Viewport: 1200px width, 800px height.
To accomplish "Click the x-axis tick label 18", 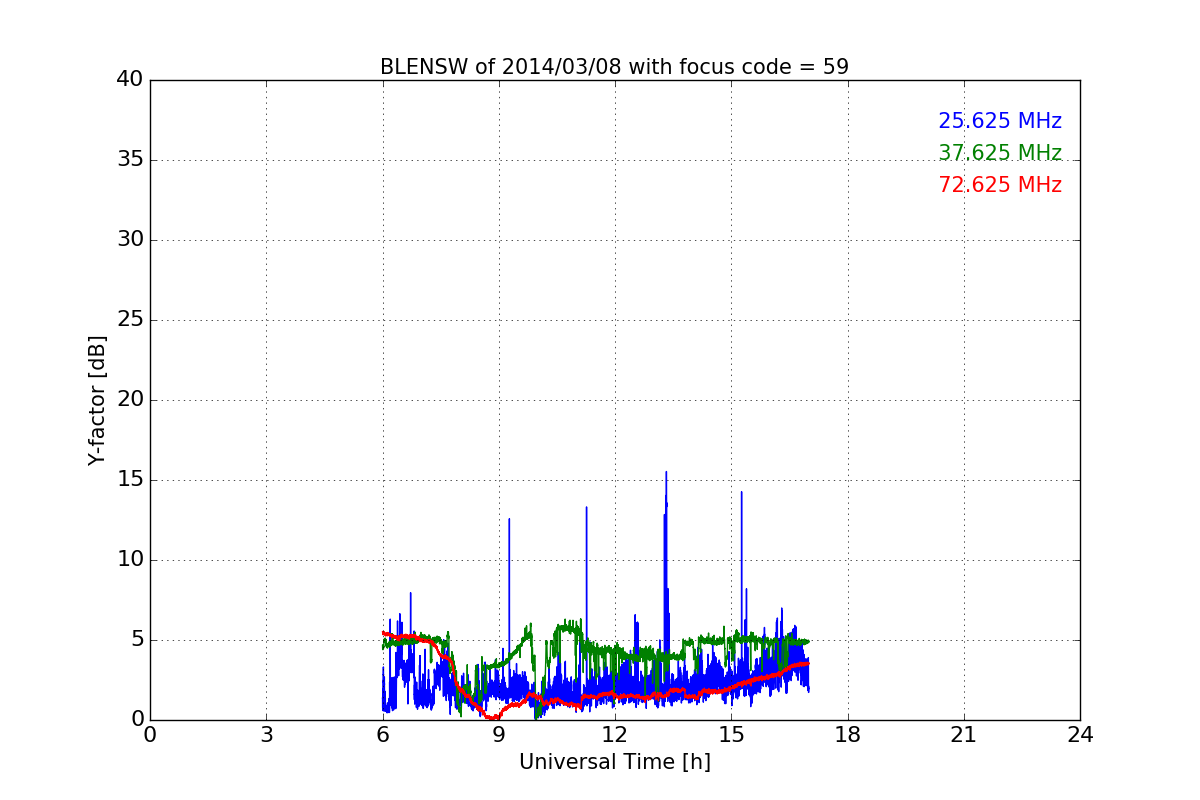I will click(x=847, y=735).
